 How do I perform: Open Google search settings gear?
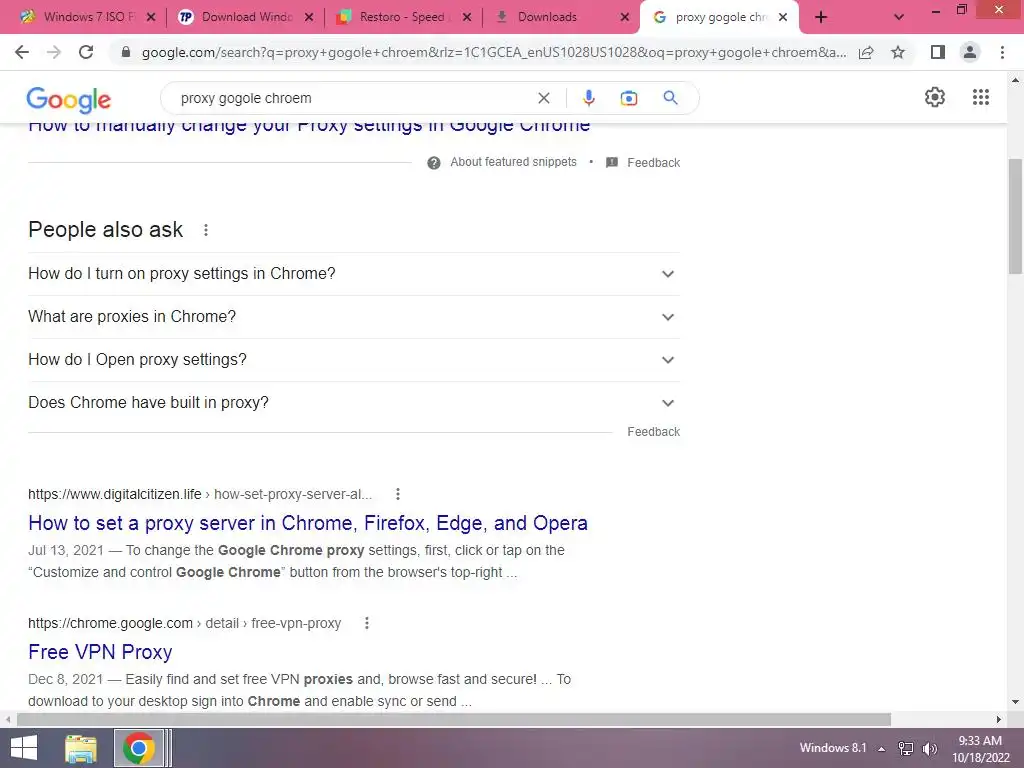[x=935, y=97]
